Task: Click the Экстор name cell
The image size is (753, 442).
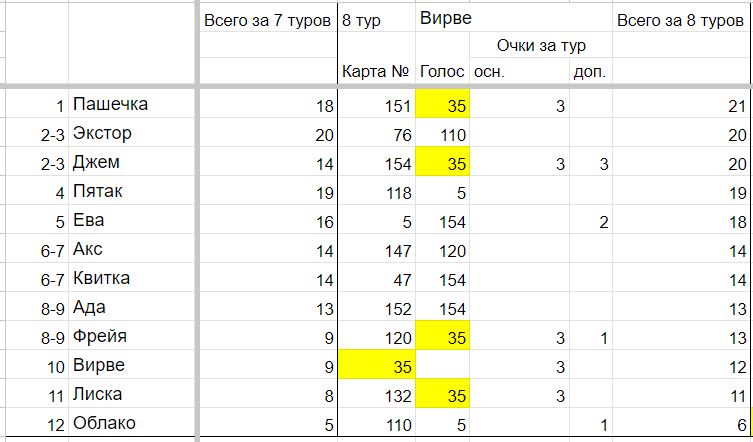Action: click(x=132, y=133)
